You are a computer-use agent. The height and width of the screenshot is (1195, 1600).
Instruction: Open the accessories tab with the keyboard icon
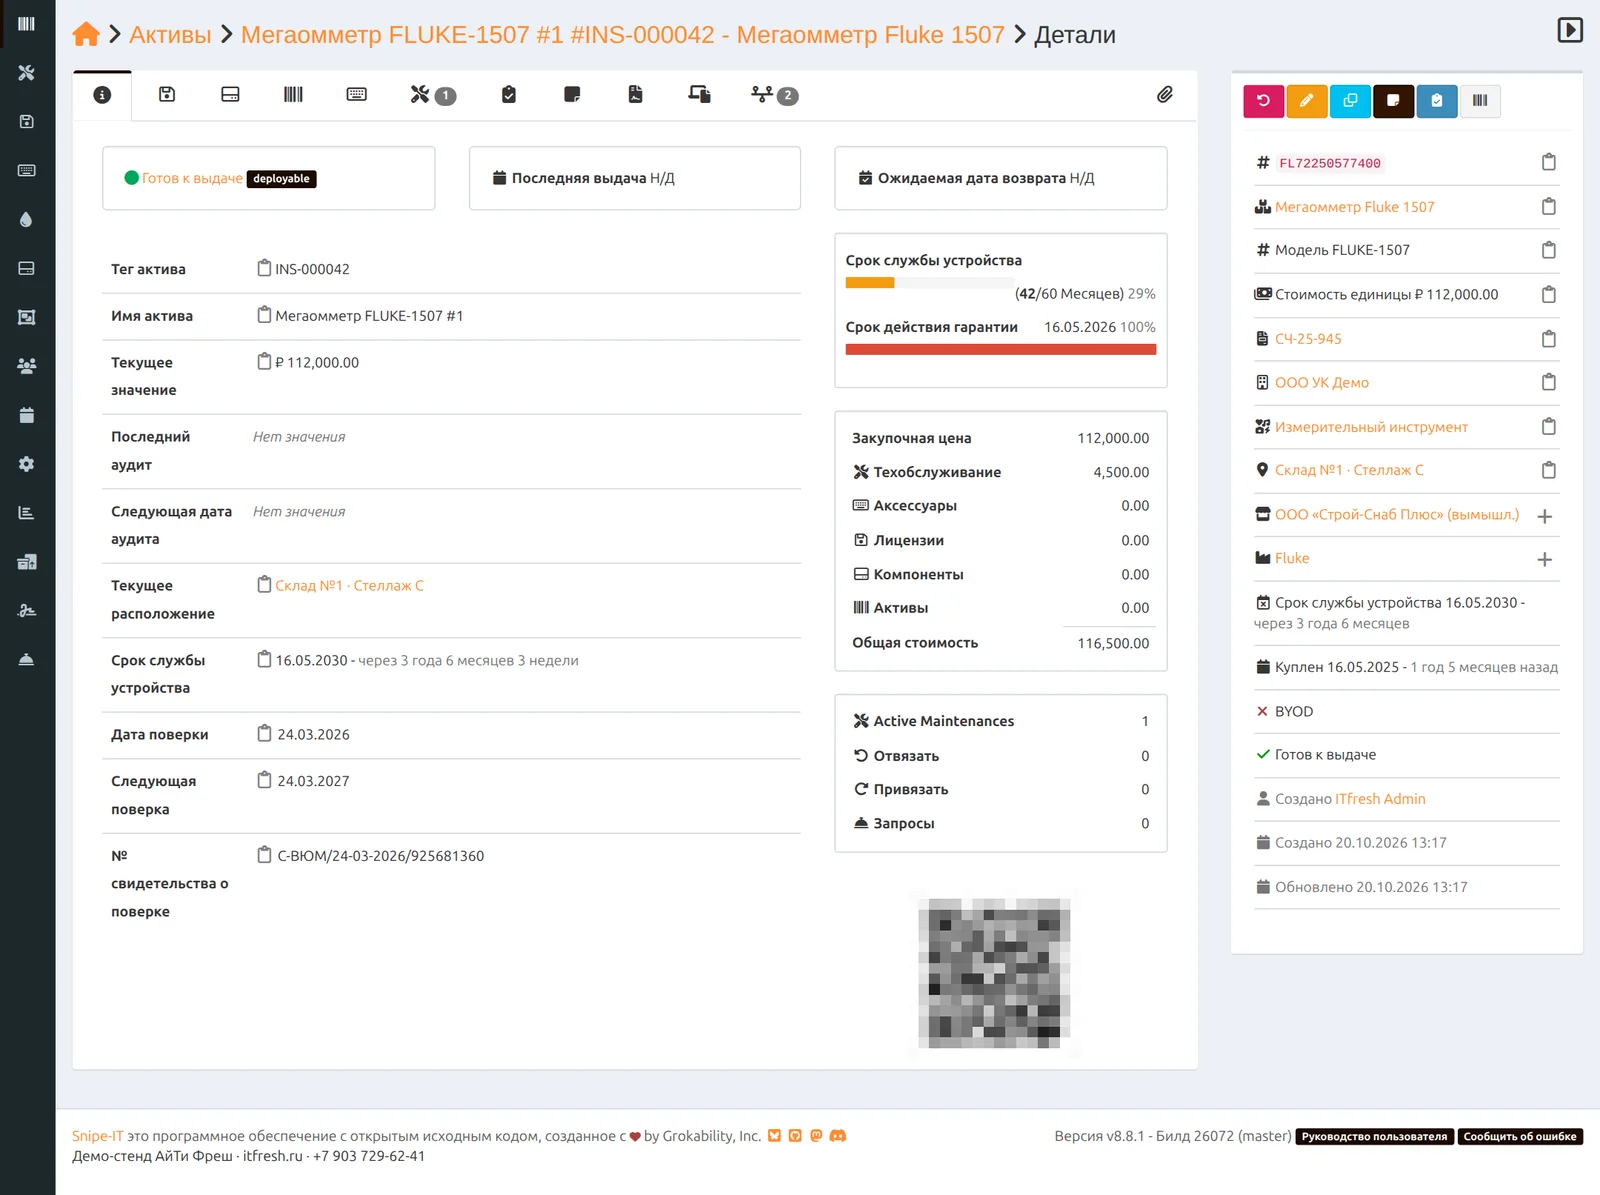click(356, 95)
